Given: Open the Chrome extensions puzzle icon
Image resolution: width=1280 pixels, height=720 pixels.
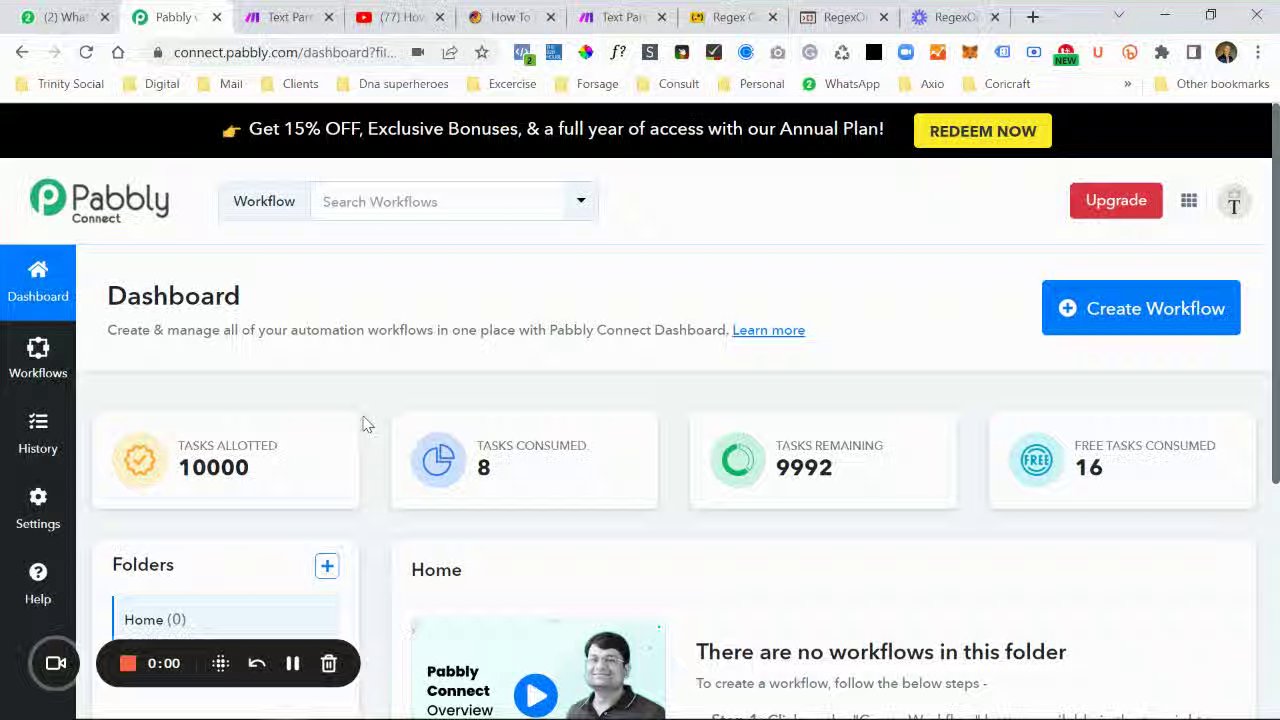Looking at the screenshot, I should (x=1162, y=52).
